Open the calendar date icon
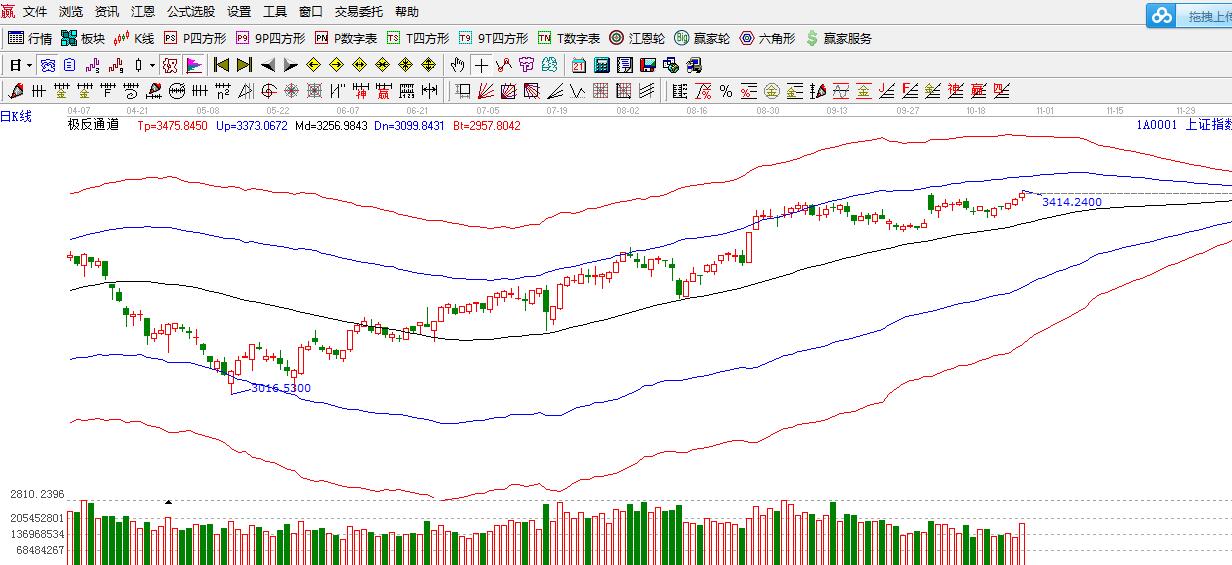This screenshot has width=1232, height=565. 579,65
